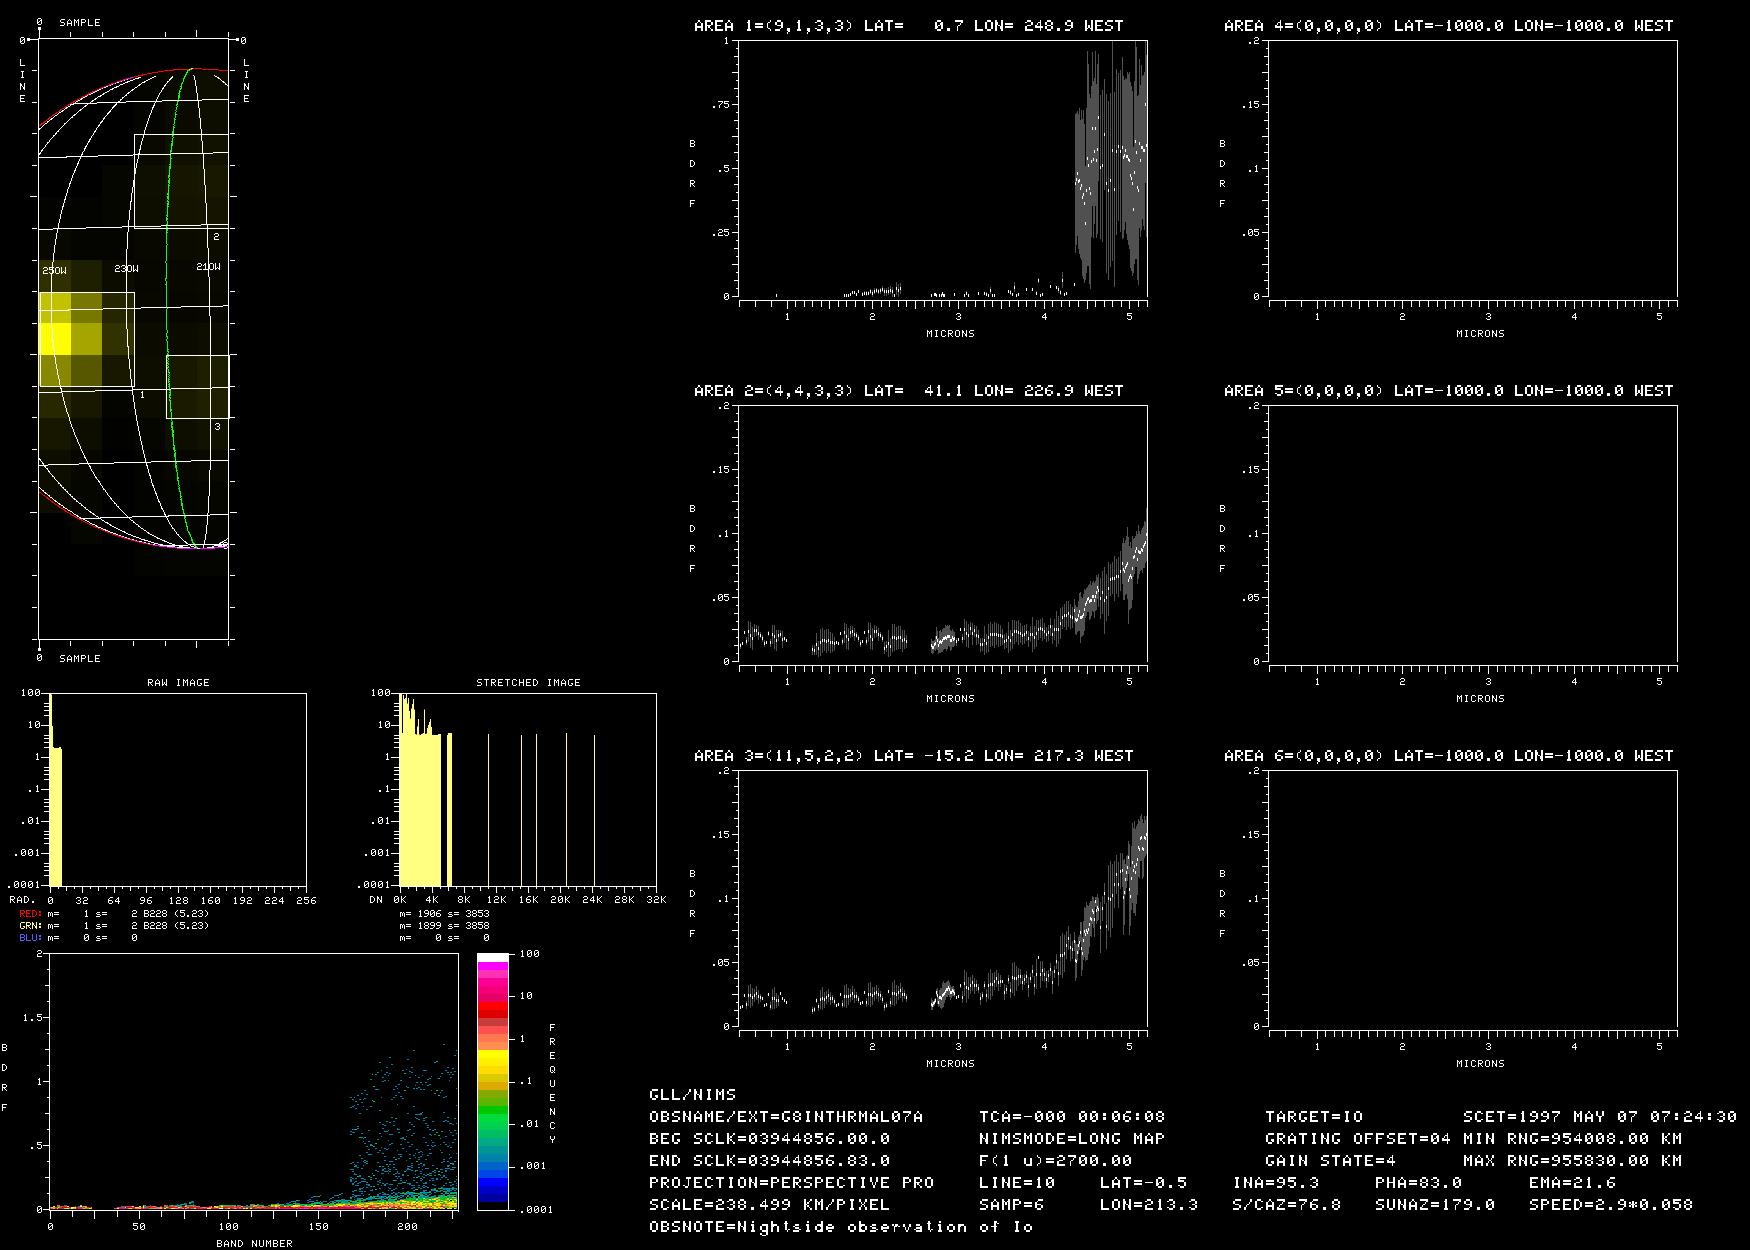This screenshot has width=1750, height=1250.
Task: Click the BAND NUMBER axis label
Action: 254,1243
